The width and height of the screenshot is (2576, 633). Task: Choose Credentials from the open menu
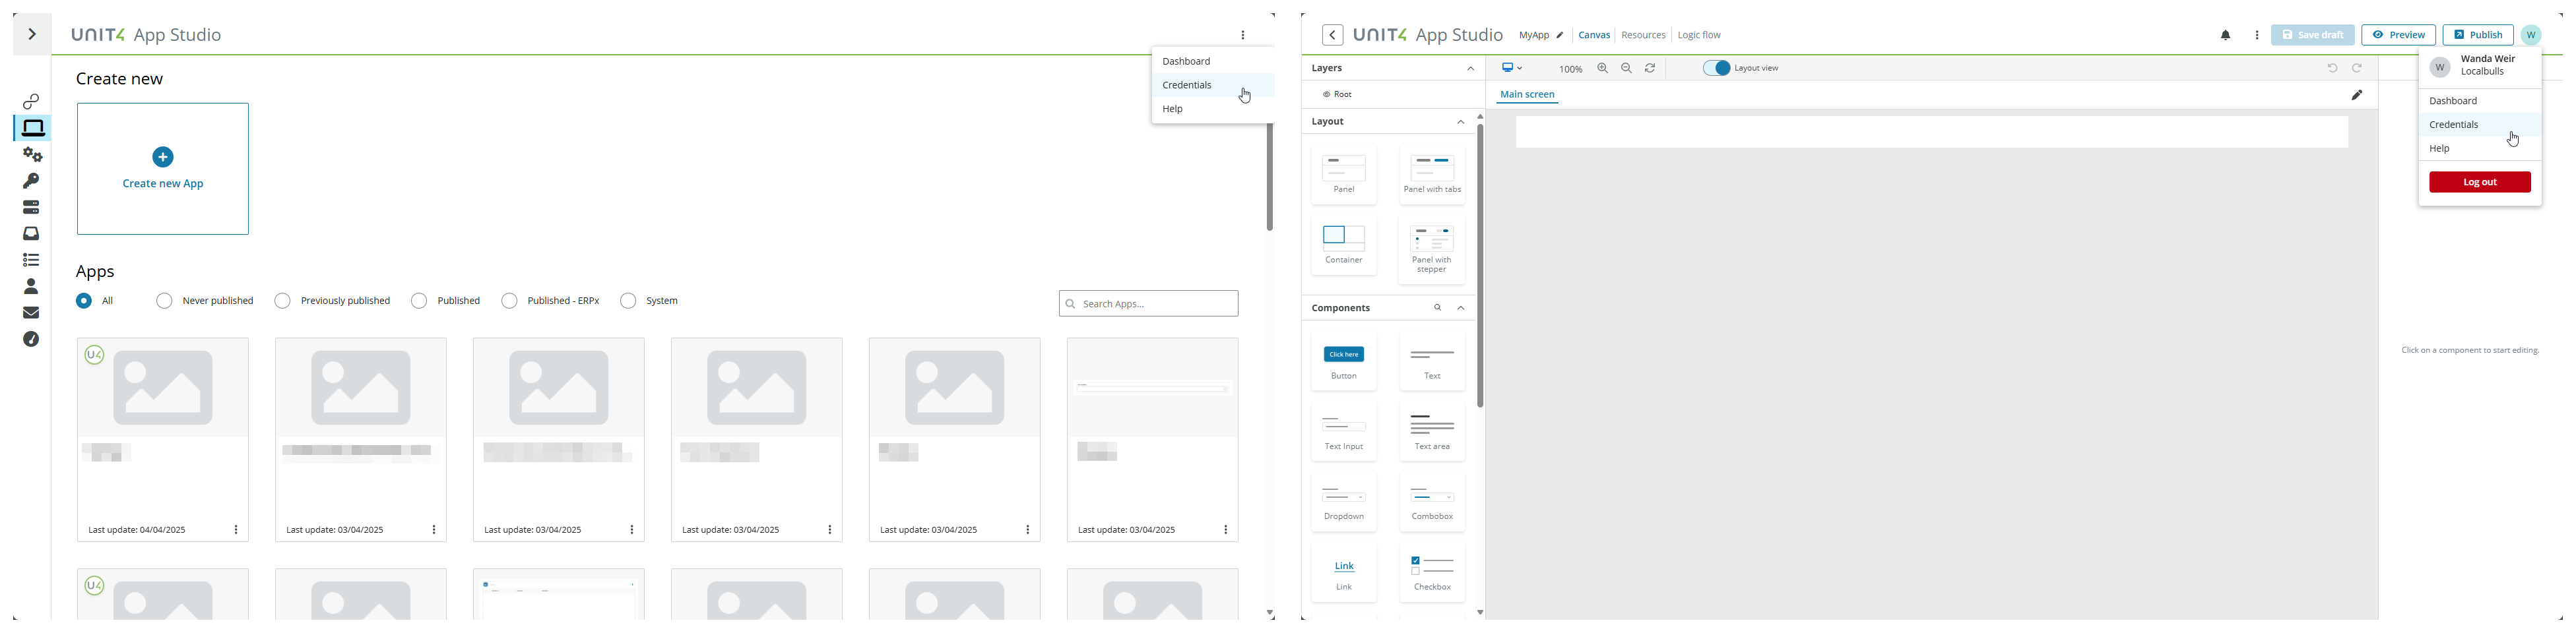[1187, 85]
